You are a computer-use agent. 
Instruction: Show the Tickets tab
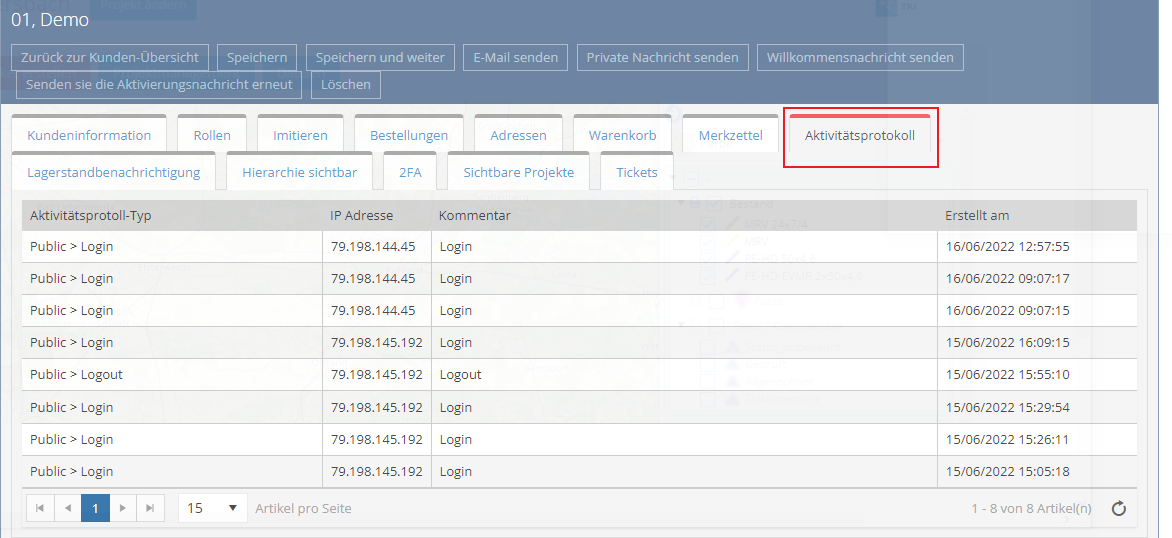pyautogui.click(x=636, y=172)
